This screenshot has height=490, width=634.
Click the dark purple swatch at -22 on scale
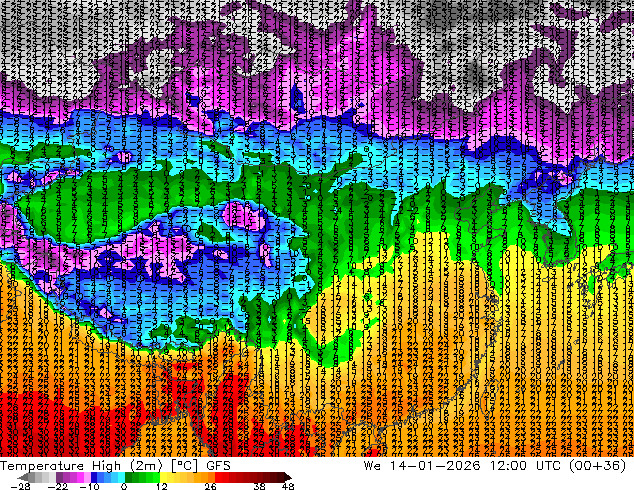click(x=59, y=477)
